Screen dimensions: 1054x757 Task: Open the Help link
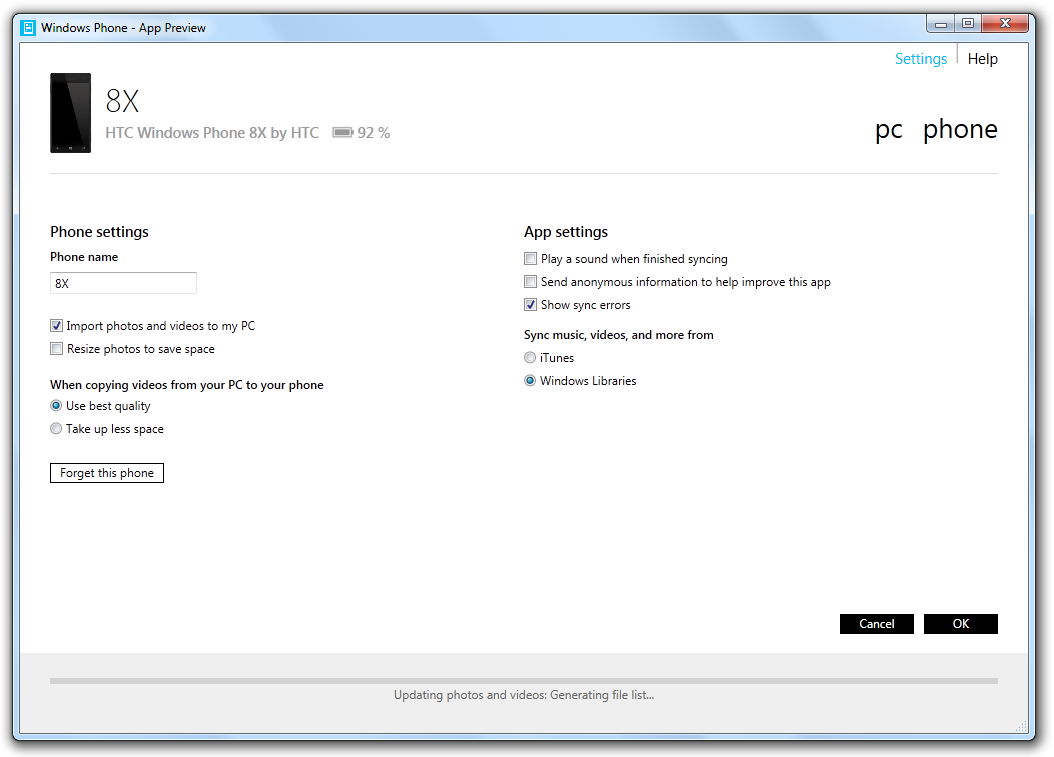point(982,59)
